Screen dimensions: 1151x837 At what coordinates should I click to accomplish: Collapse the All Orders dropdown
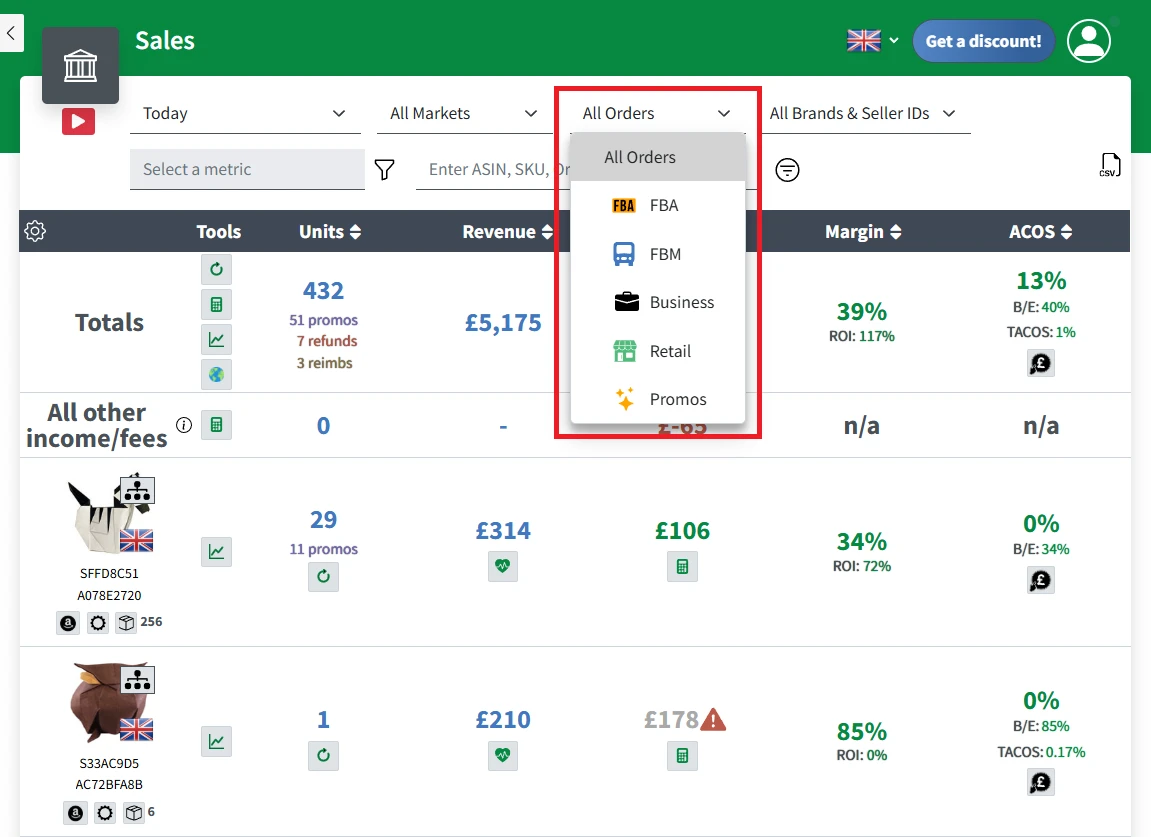point(657,114)
